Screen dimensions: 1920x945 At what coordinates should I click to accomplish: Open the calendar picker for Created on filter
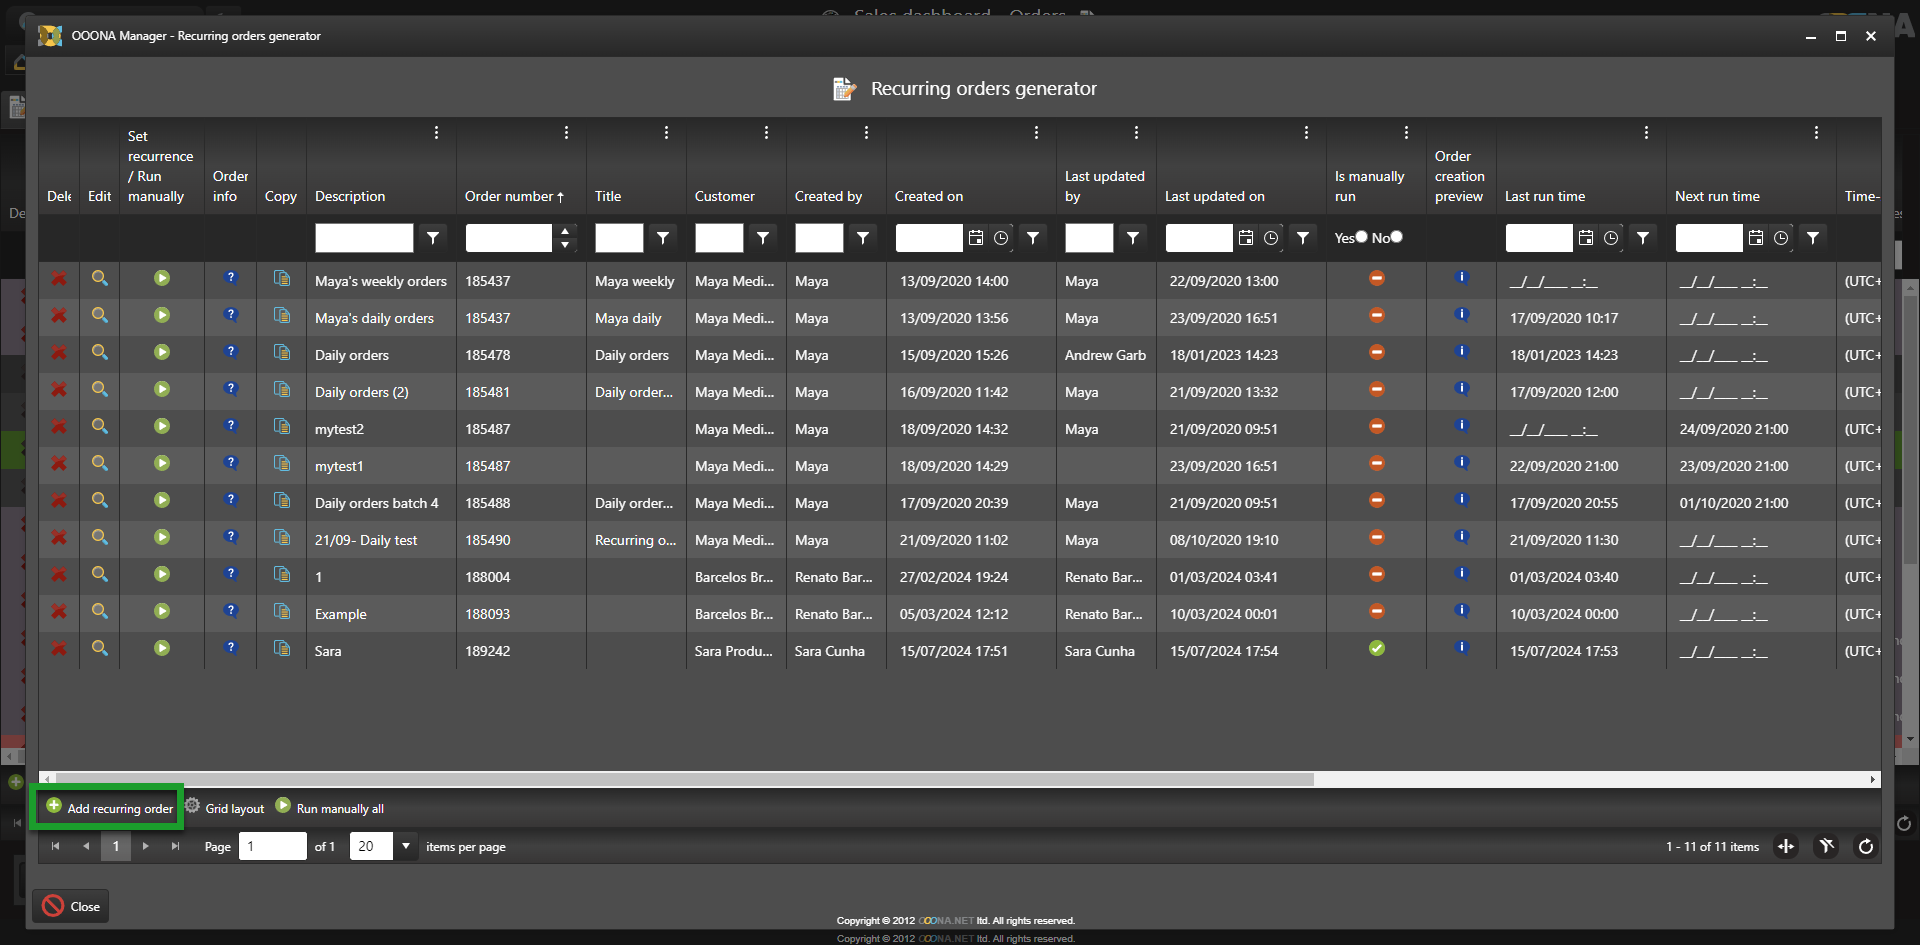[976, 238]
